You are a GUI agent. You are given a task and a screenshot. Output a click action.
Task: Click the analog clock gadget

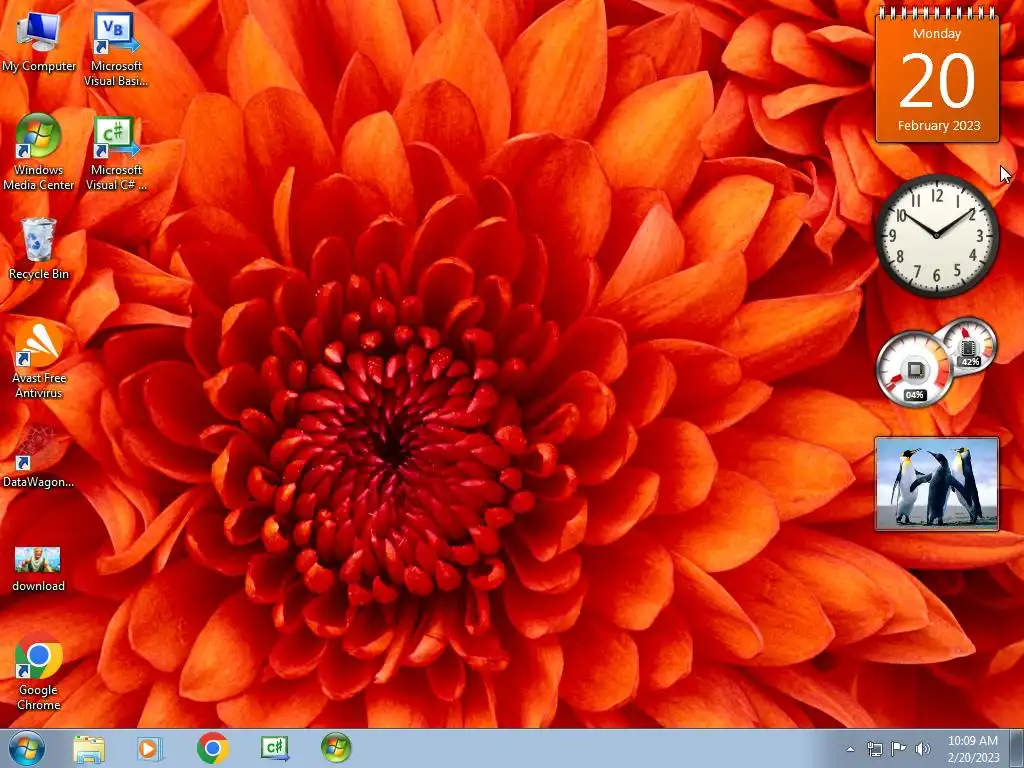tap(936, 235)
